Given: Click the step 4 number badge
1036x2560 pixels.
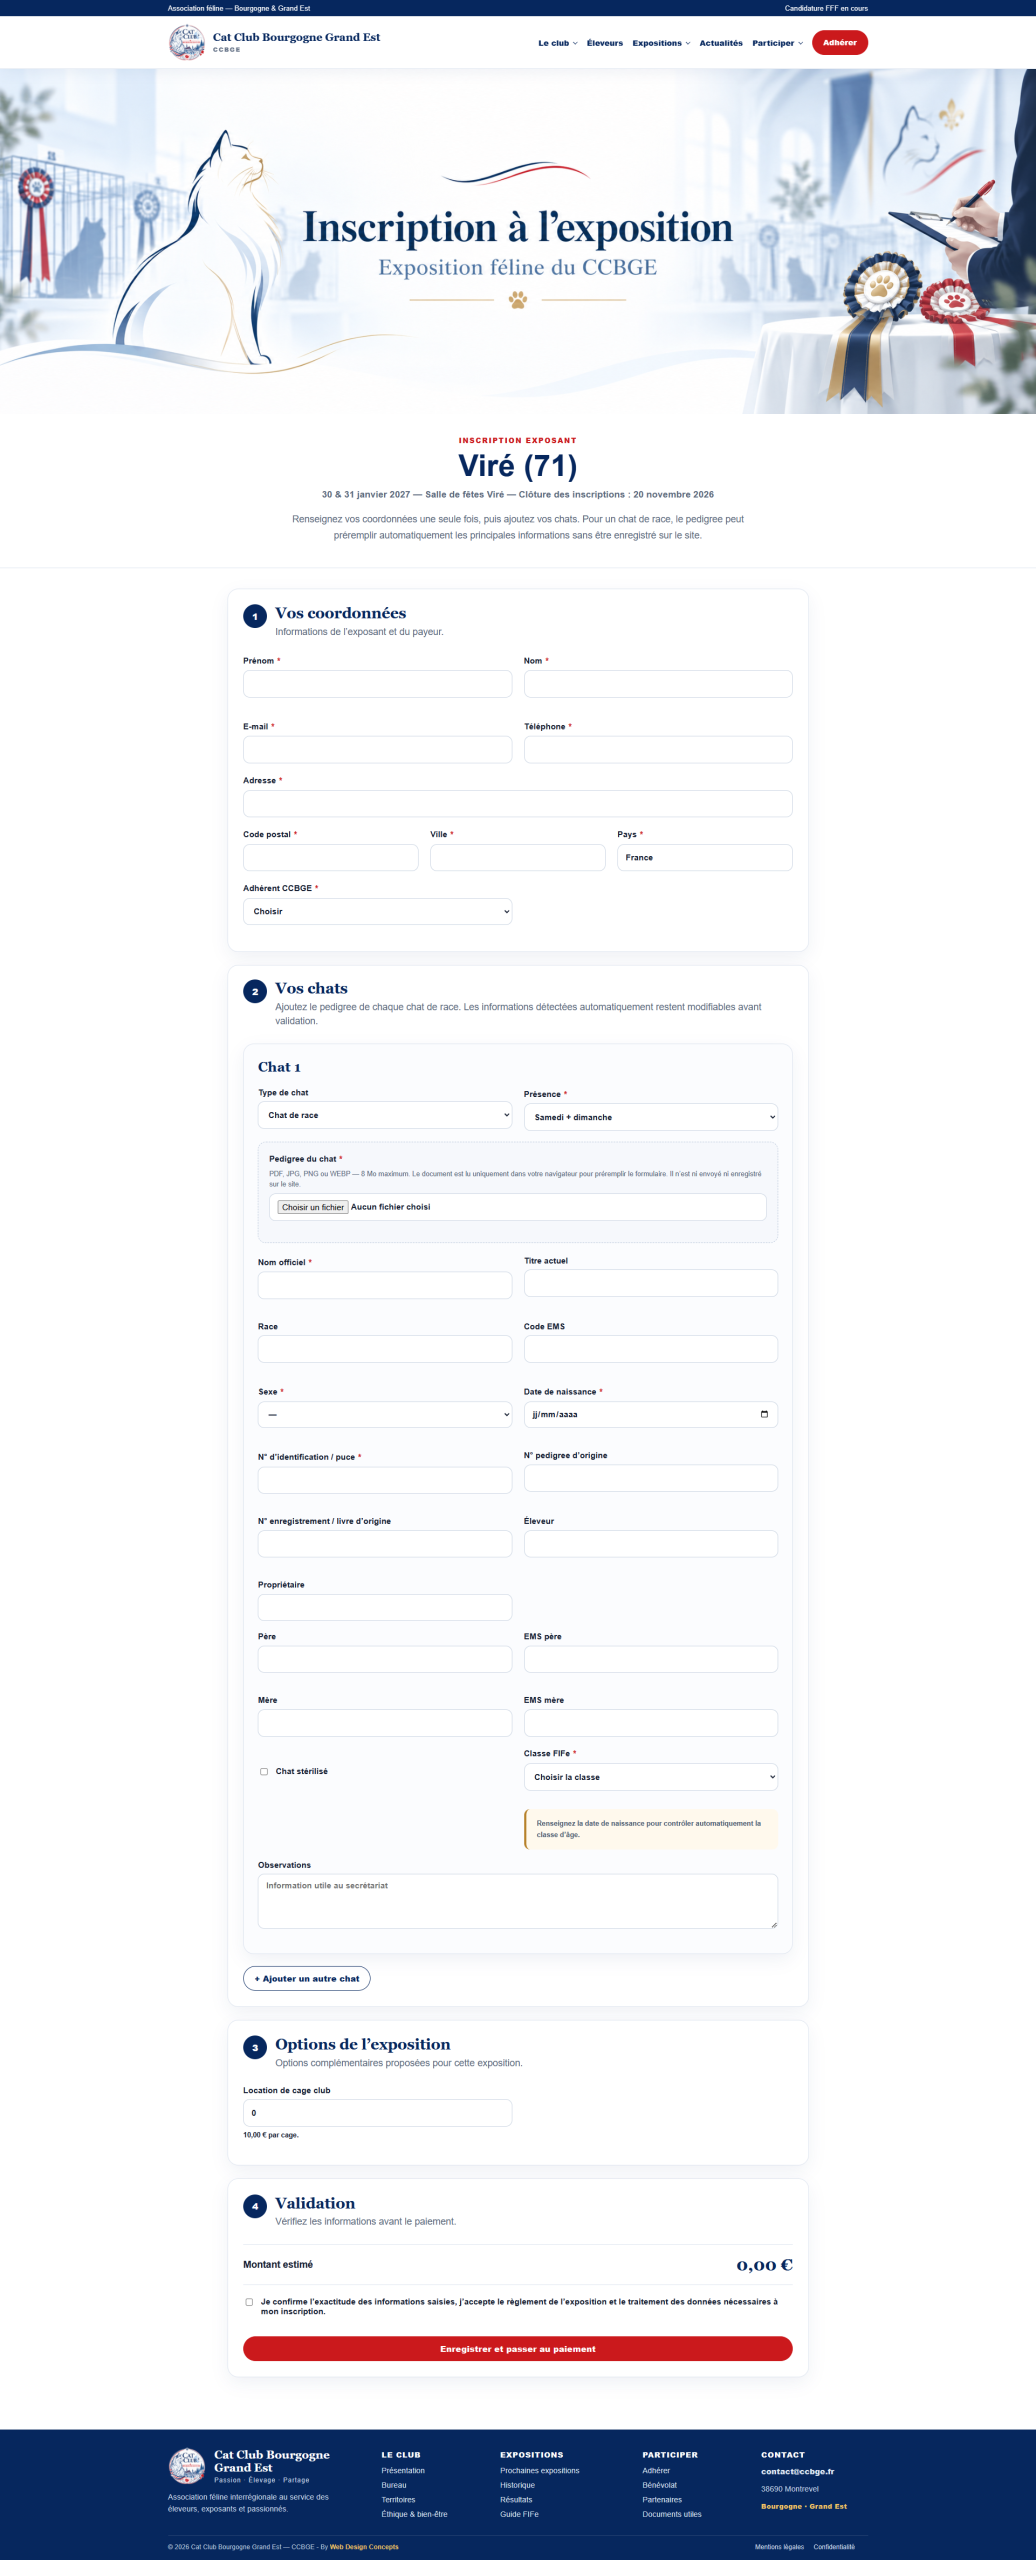Looking at the screenshot, I should coord(255,2205).
